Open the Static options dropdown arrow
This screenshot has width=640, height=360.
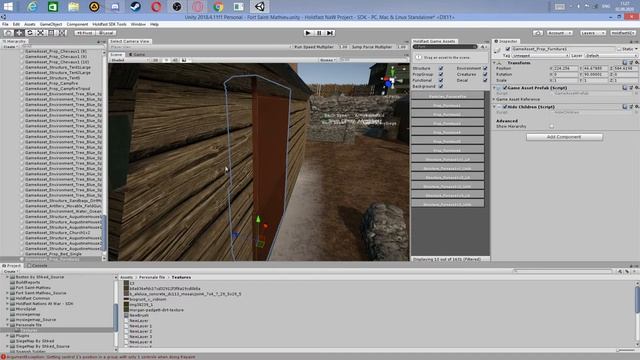[x=636, y=49]
